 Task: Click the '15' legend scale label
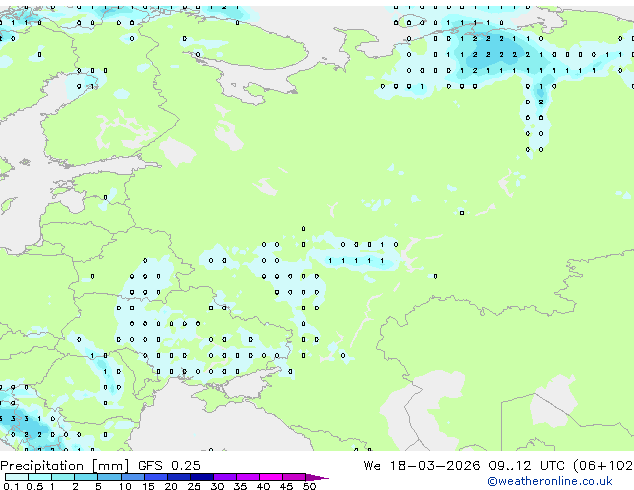coord(148,486)
